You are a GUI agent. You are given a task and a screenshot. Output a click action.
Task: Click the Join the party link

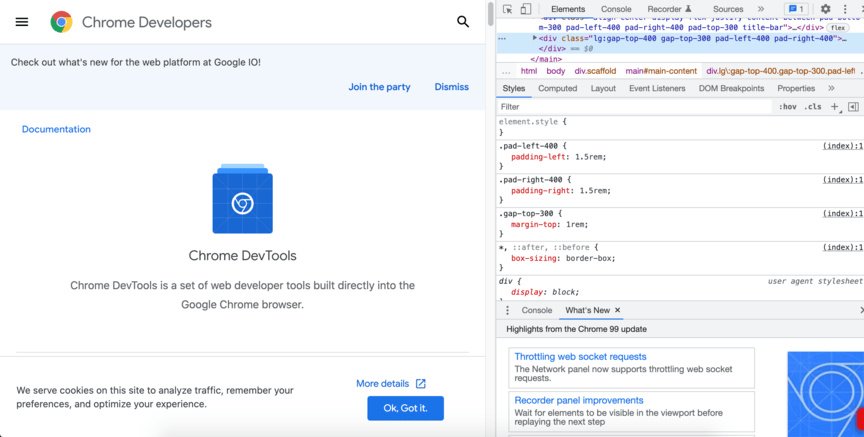379,87
